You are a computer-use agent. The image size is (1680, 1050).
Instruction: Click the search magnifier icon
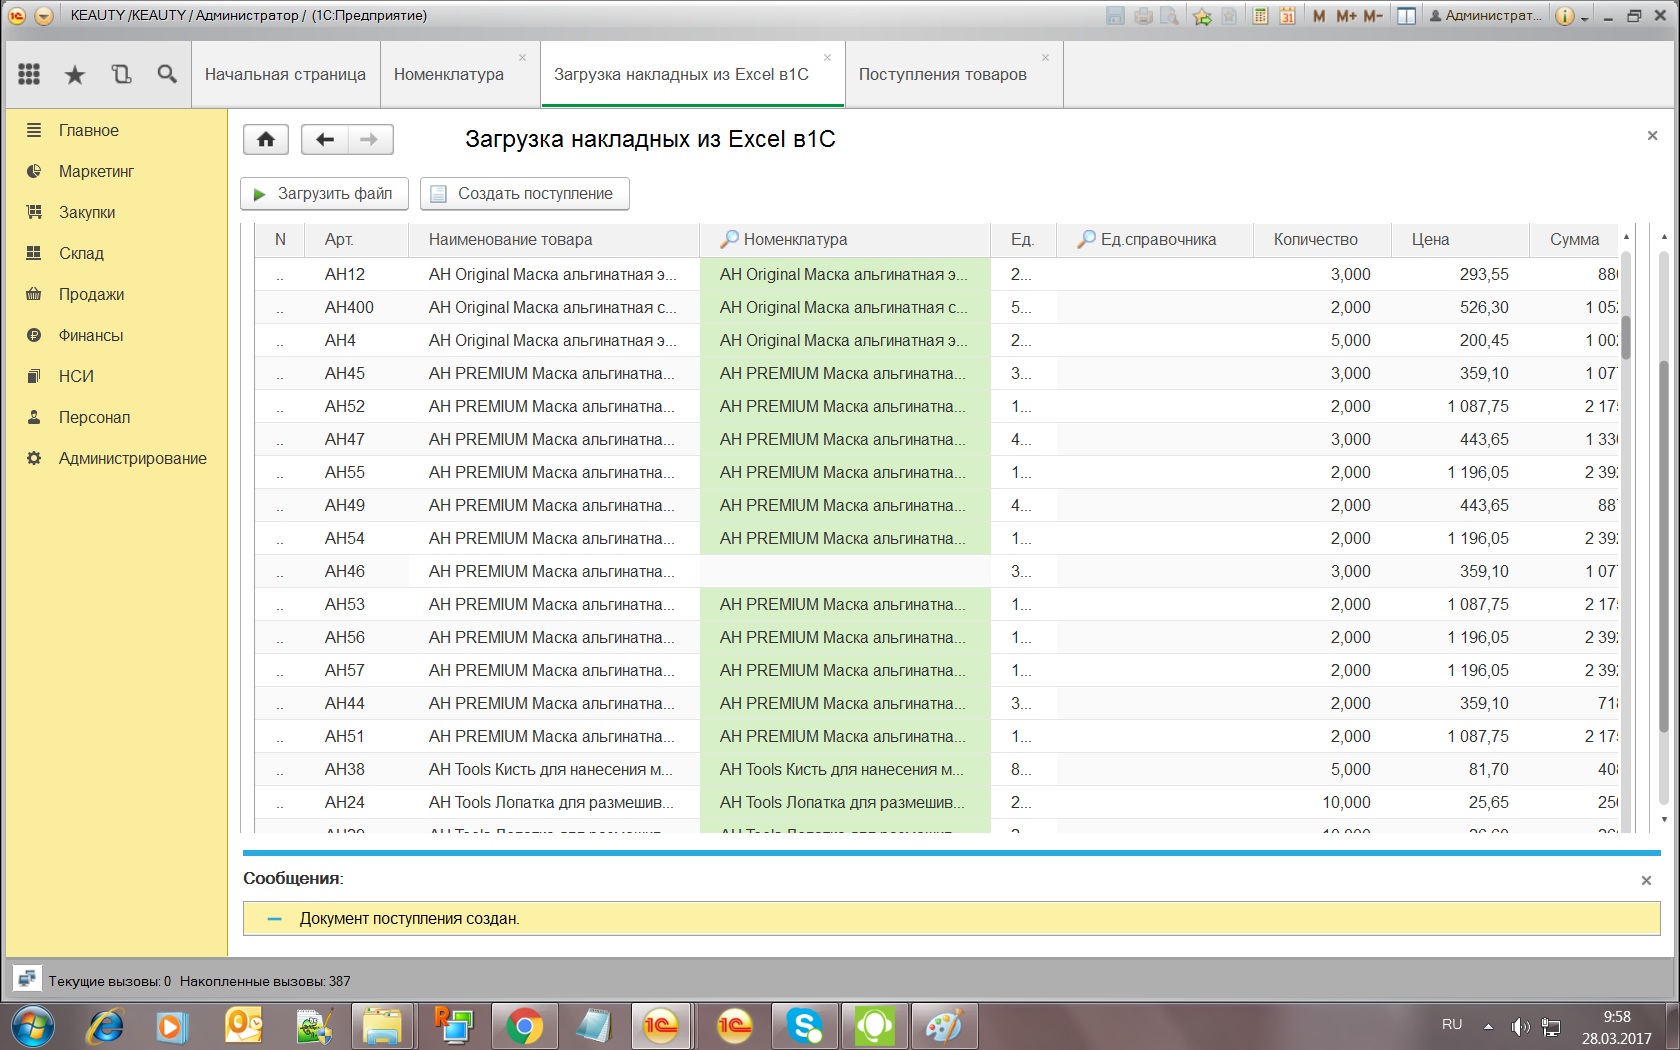click(x=167, y=74)
